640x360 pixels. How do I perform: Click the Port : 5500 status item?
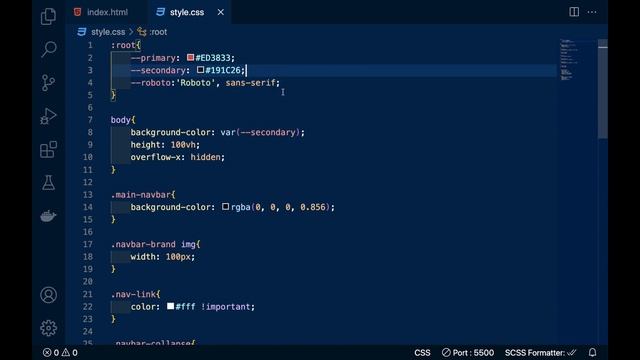coord(468,353)
